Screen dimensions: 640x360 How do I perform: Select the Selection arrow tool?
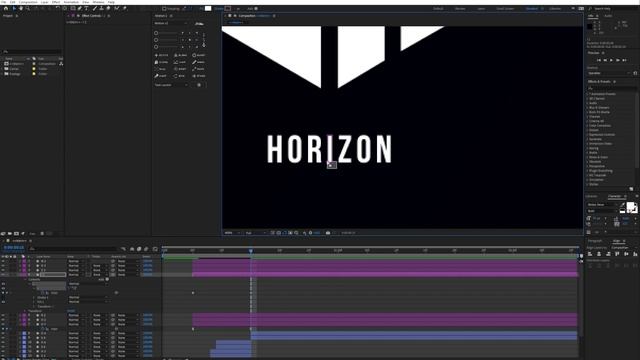(13, 8)
